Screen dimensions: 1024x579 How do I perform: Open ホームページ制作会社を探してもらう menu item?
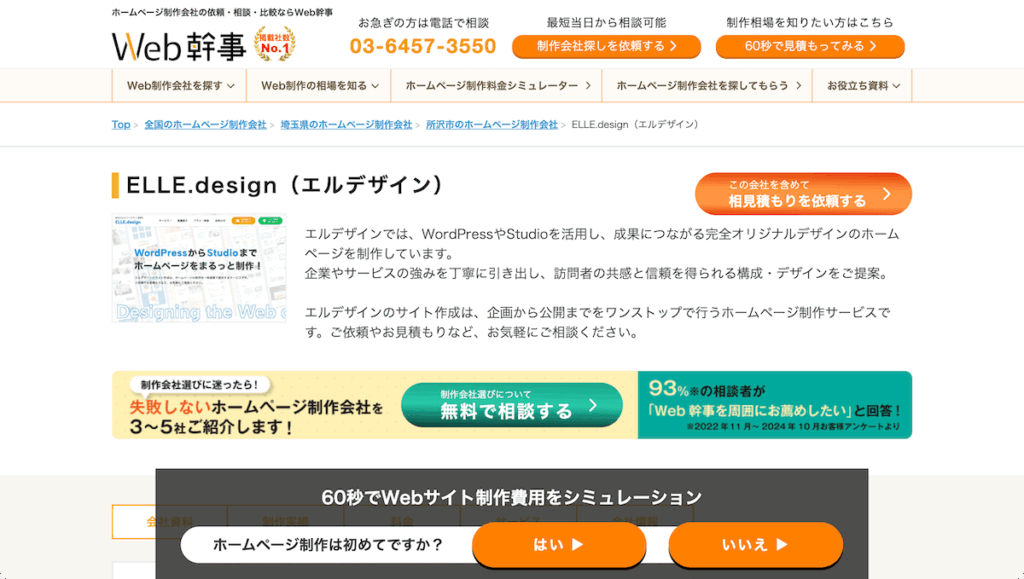707,86
